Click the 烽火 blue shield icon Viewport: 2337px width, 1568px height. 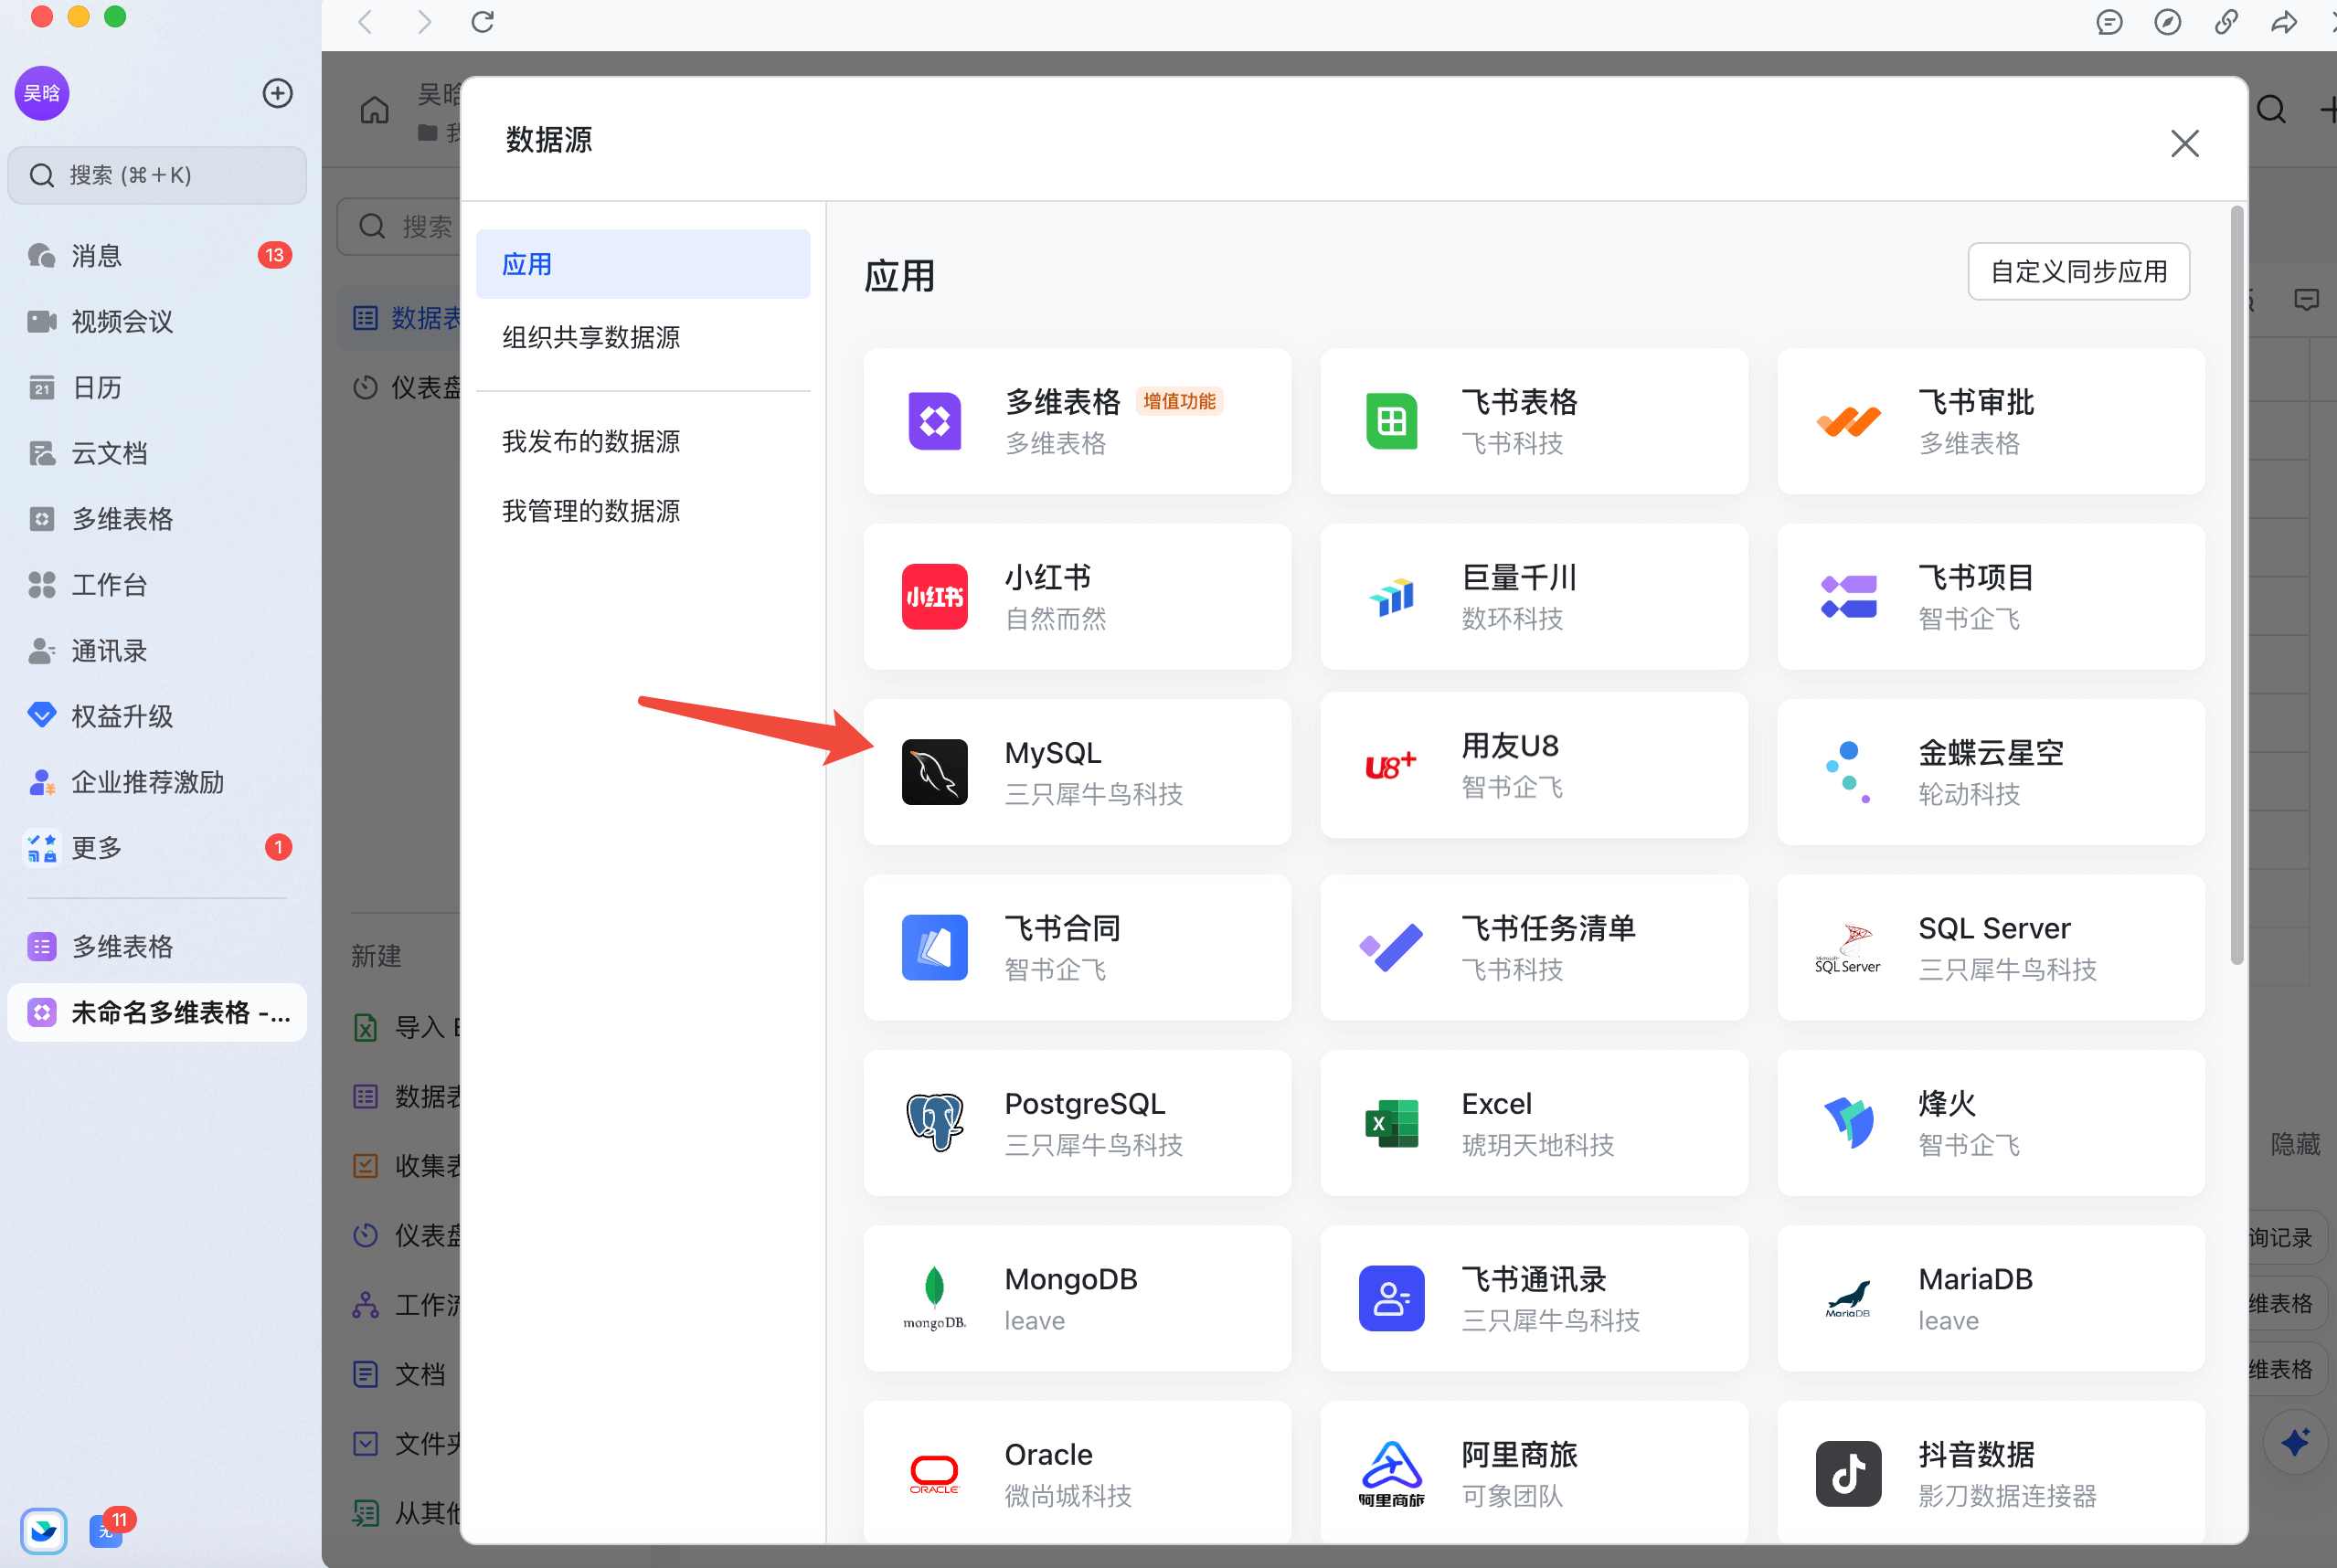(x=1848, y=1122)
